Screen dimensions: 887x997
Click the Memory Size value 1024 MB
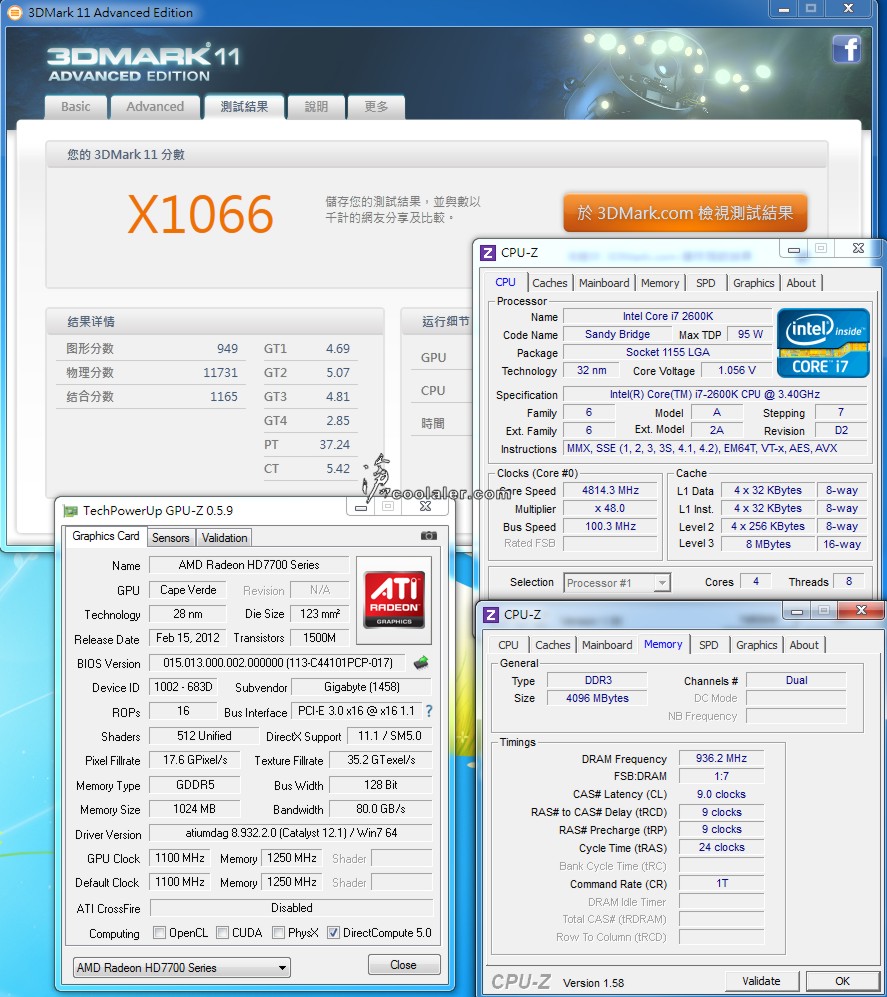tap(195, 809)
